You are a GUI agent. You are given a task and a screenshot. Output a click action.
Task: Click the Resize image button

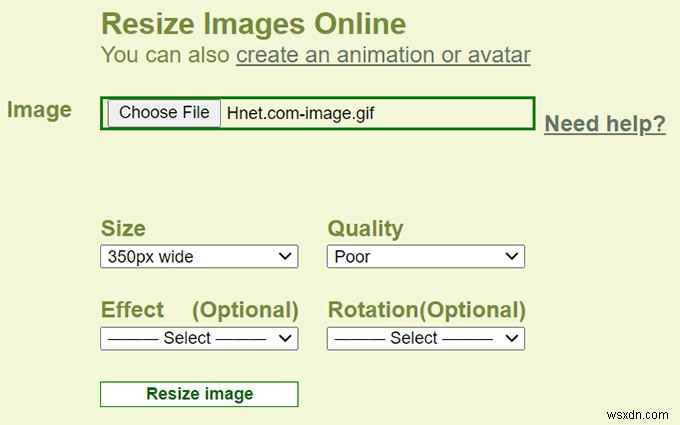[x=199, y=394]
